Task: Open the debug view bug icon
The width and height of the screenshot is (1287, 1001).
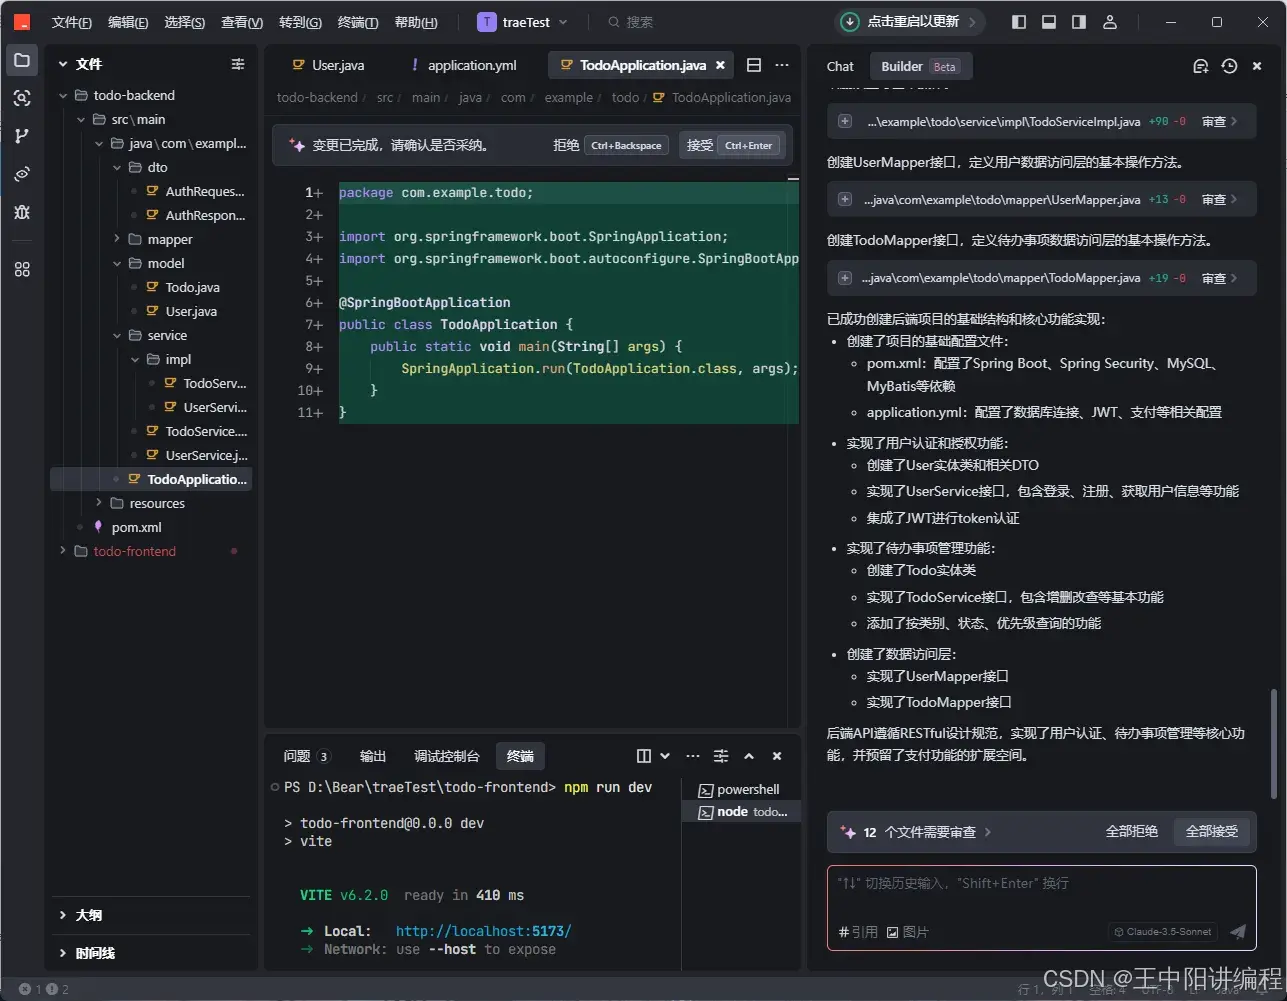Action: pos(22,212)
